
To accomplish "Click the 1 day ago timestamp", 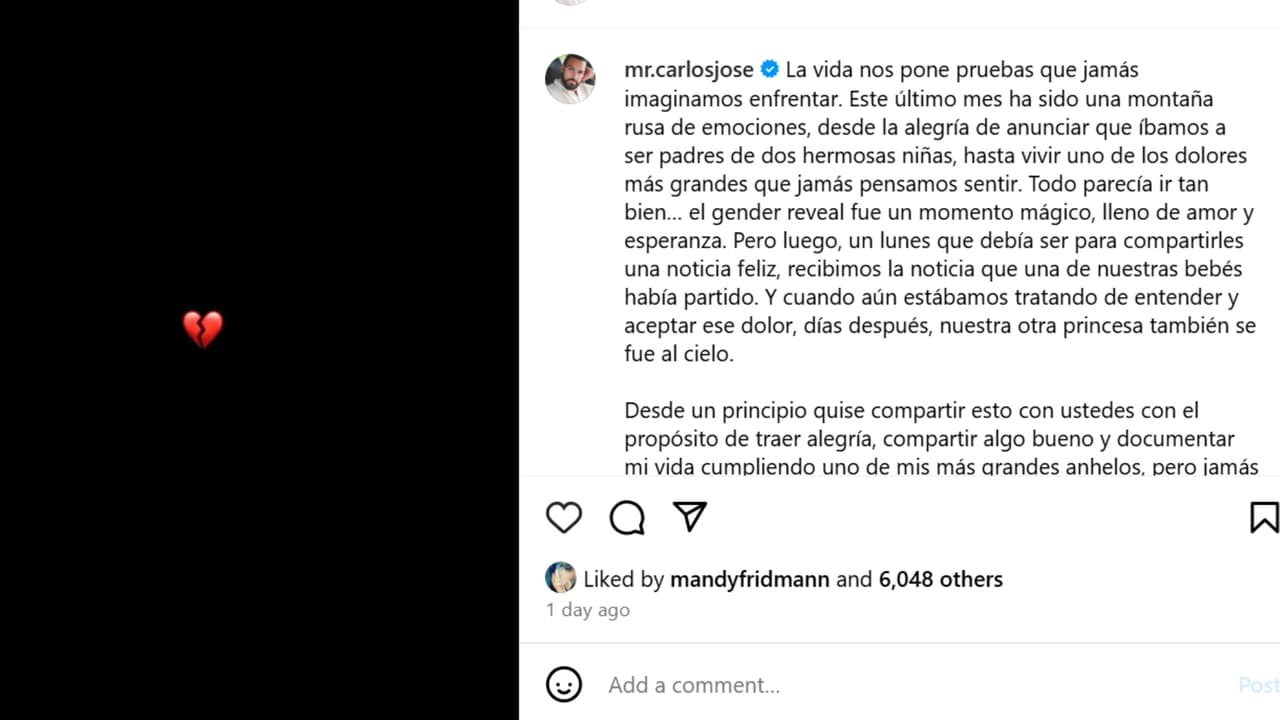I will click(587, 610).
